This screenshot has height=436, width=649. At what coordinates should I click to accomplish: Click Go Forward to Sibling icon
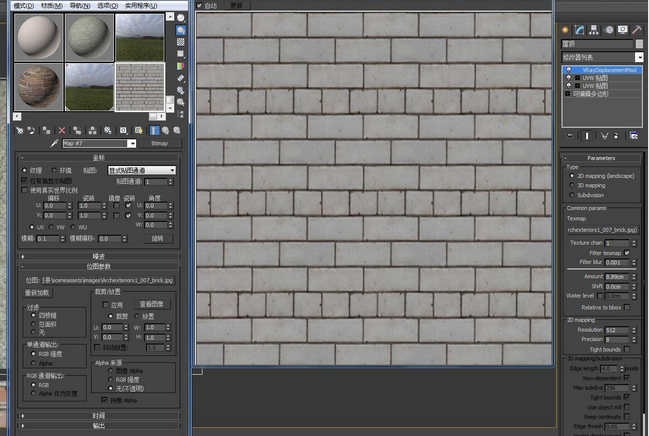point(177,131)
